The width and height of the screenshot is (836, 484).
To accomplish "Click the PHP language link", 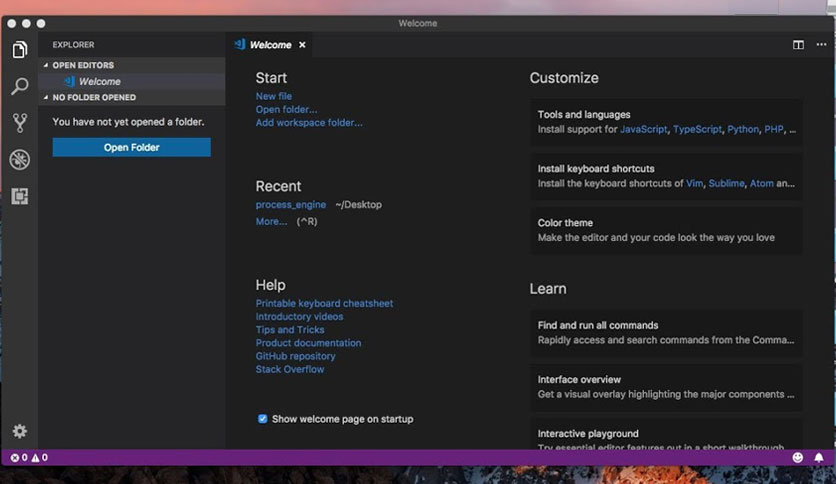I will (774, 130).
